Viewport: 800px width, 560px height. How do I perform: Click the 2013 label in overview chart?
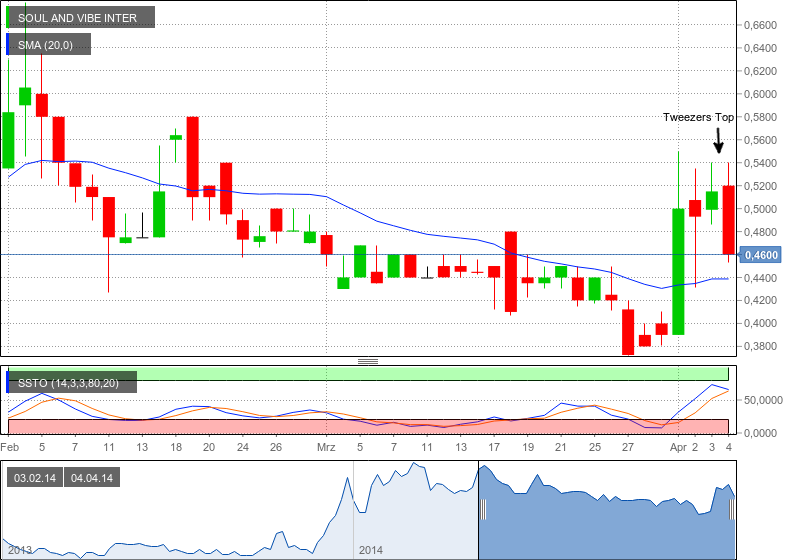[20, 550]
